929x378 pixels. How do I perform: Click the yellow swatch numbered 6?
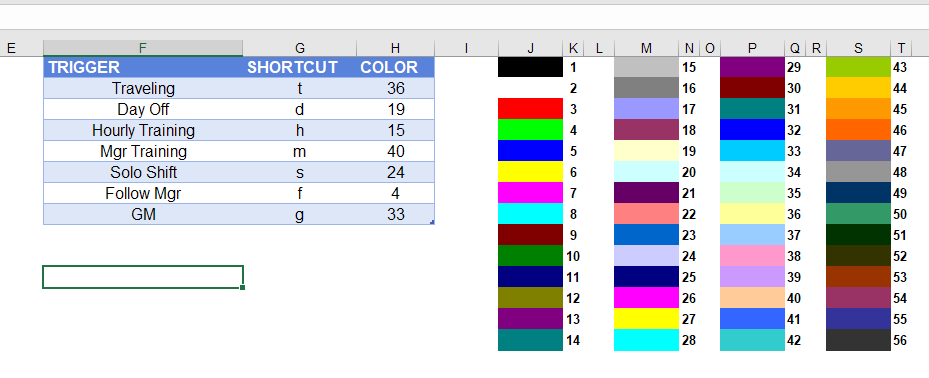[530, 172]
